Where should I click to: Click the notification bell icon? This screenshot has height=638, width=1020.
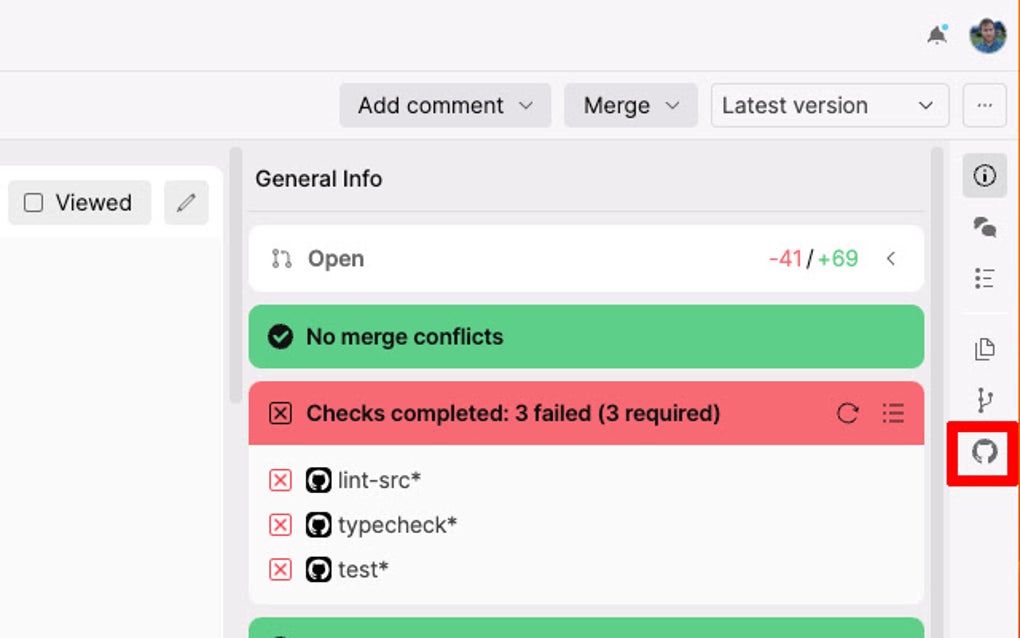pyautogui.click(x=937, y=35)
